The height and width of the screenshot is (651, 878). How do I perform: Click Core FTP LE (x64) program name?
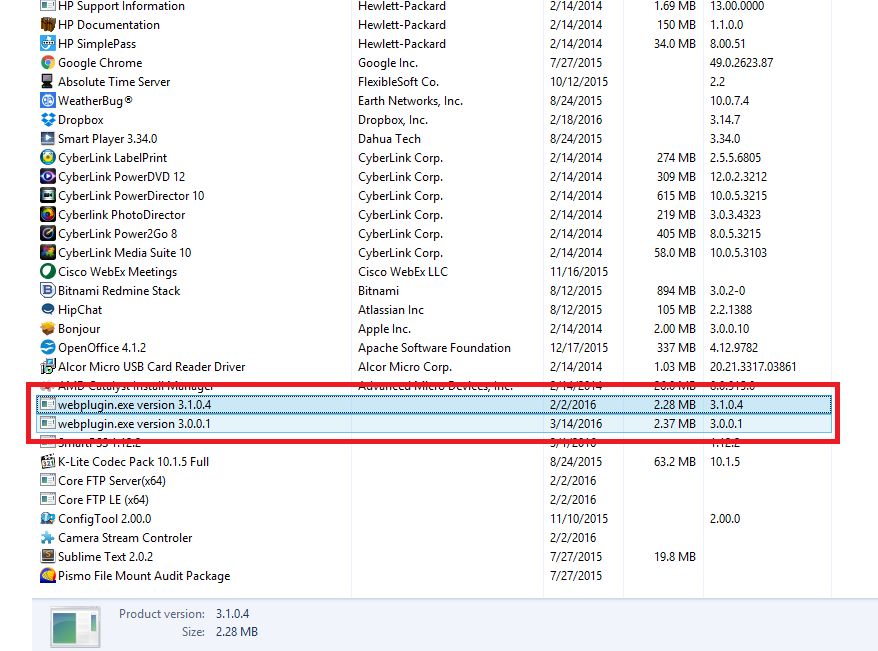(104, 500)
